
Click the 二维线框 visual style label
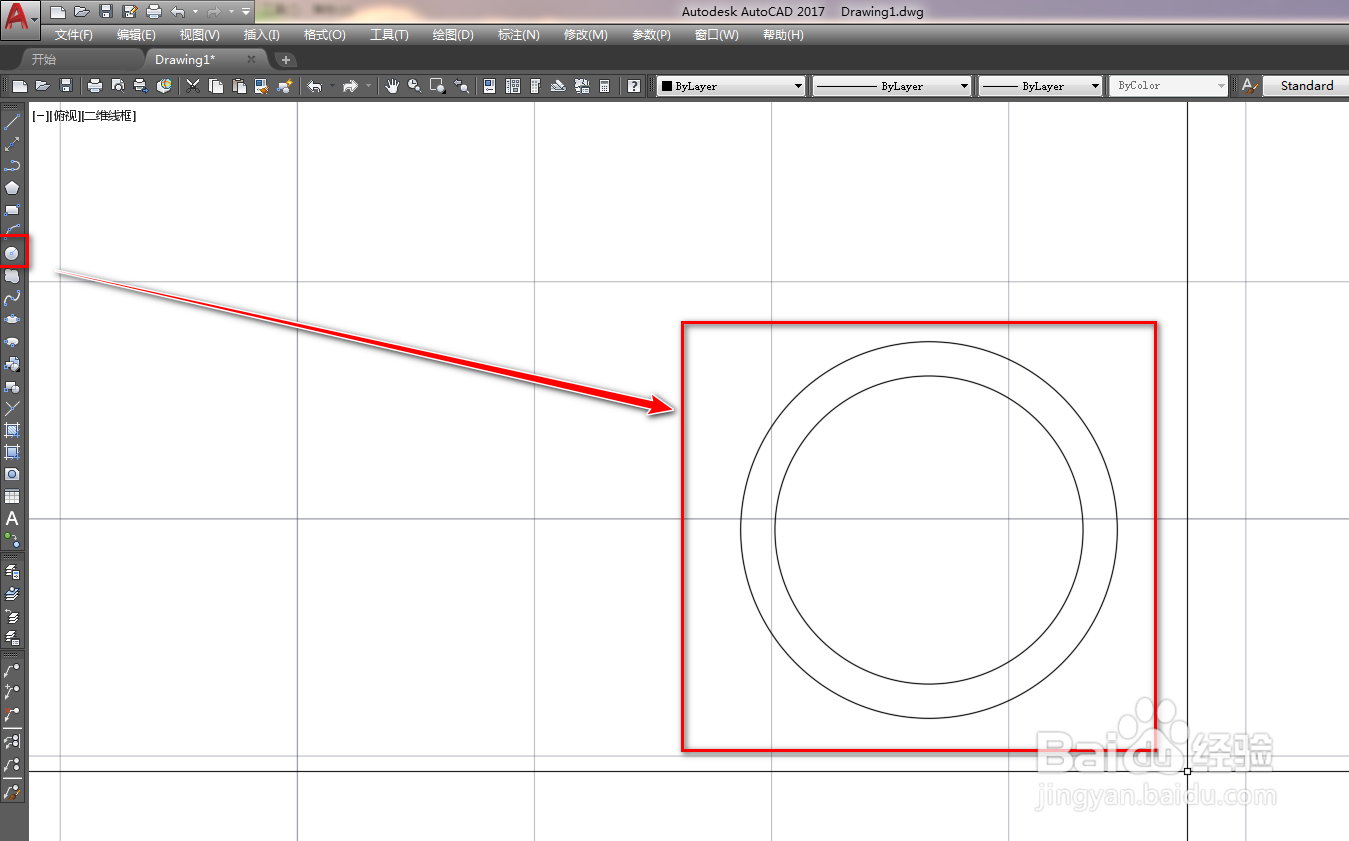click(108, 116)
